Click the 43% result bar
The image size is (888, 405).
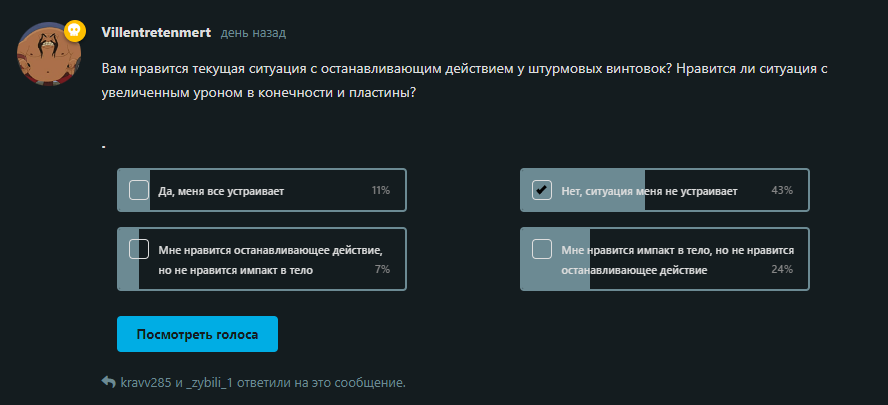coord(665,190)
